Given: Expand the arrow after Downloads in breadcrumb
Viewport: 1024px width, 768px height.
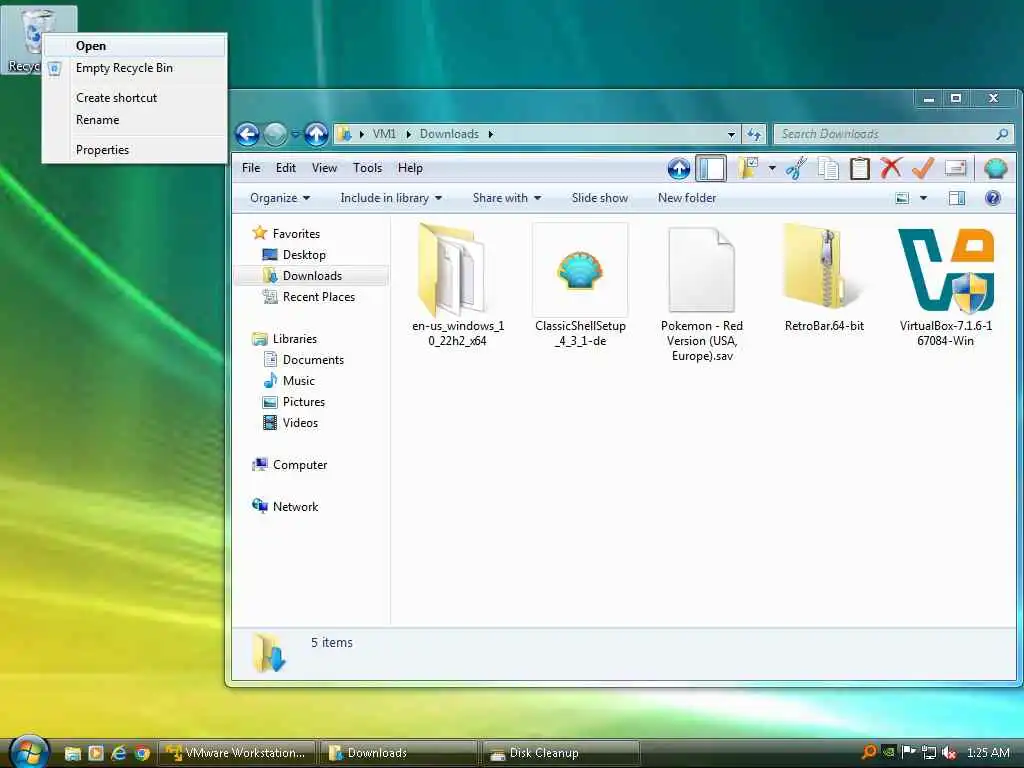Looking at the screenshot, I should [490, 135].
